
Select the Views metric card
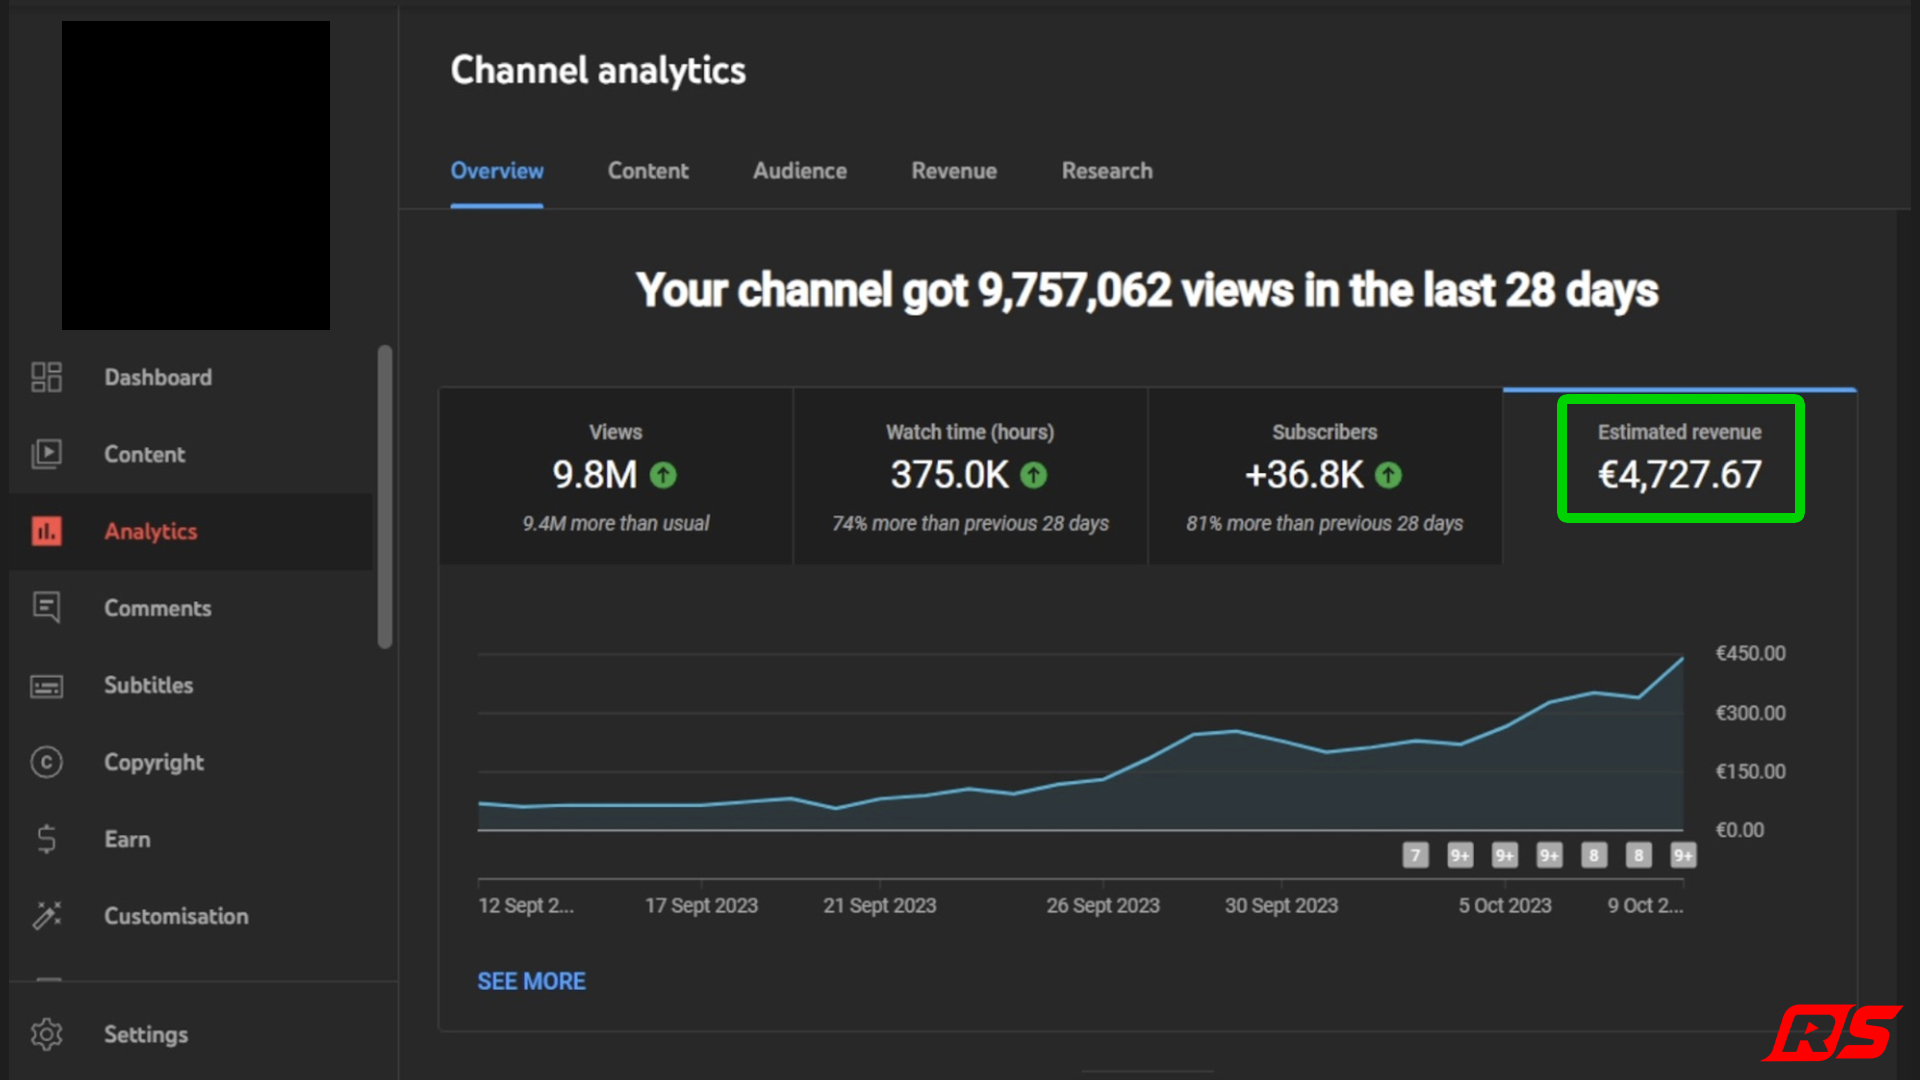[x=616, y=476]
